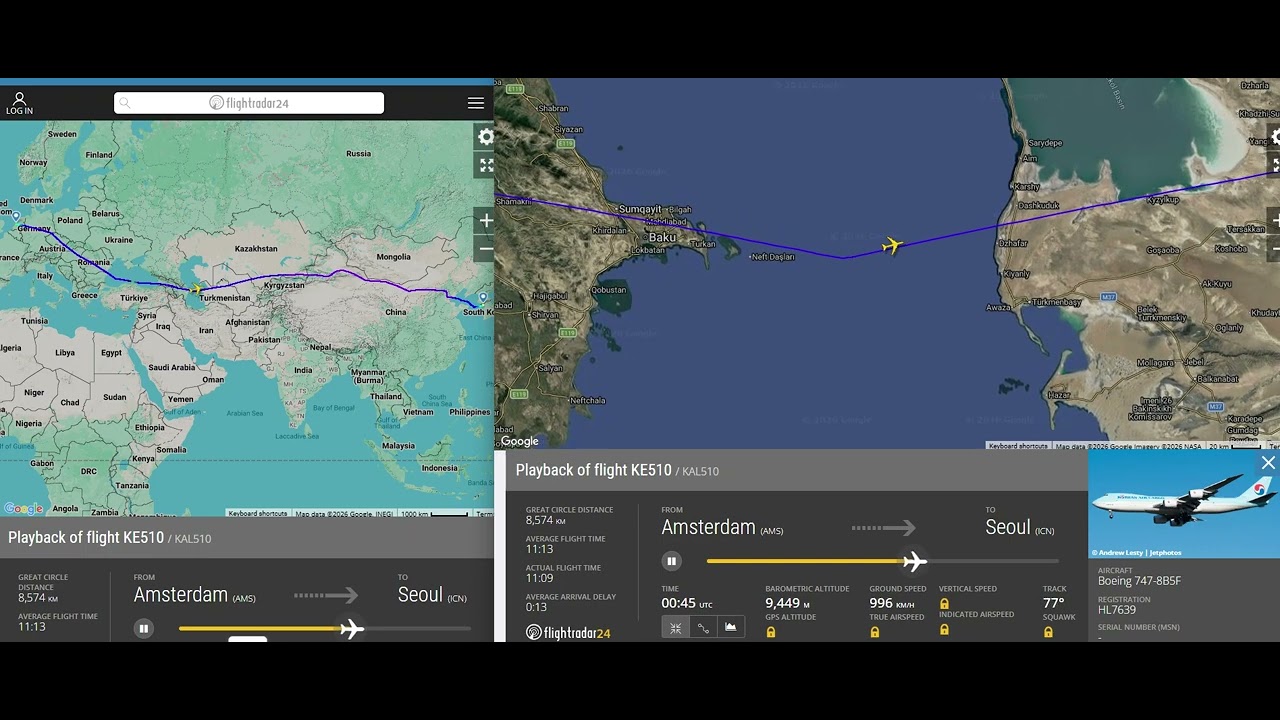Screen dimensions: 1280x720
Task: Select the Amsterdam origin pin on left map
Action: tap(16, 216)
